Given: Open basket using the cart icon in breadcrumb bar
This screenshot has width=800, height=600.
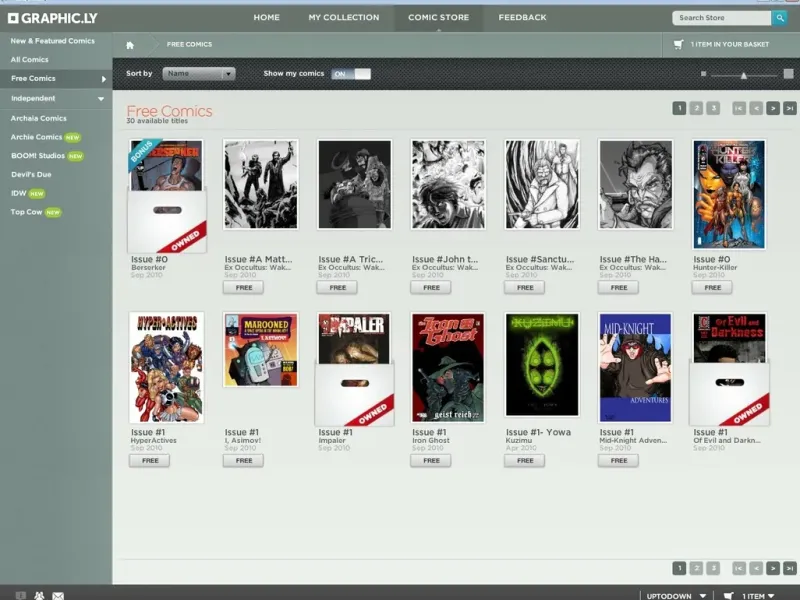Looking at the screenshot, I should pyautogui.click(x=679, y=44).
